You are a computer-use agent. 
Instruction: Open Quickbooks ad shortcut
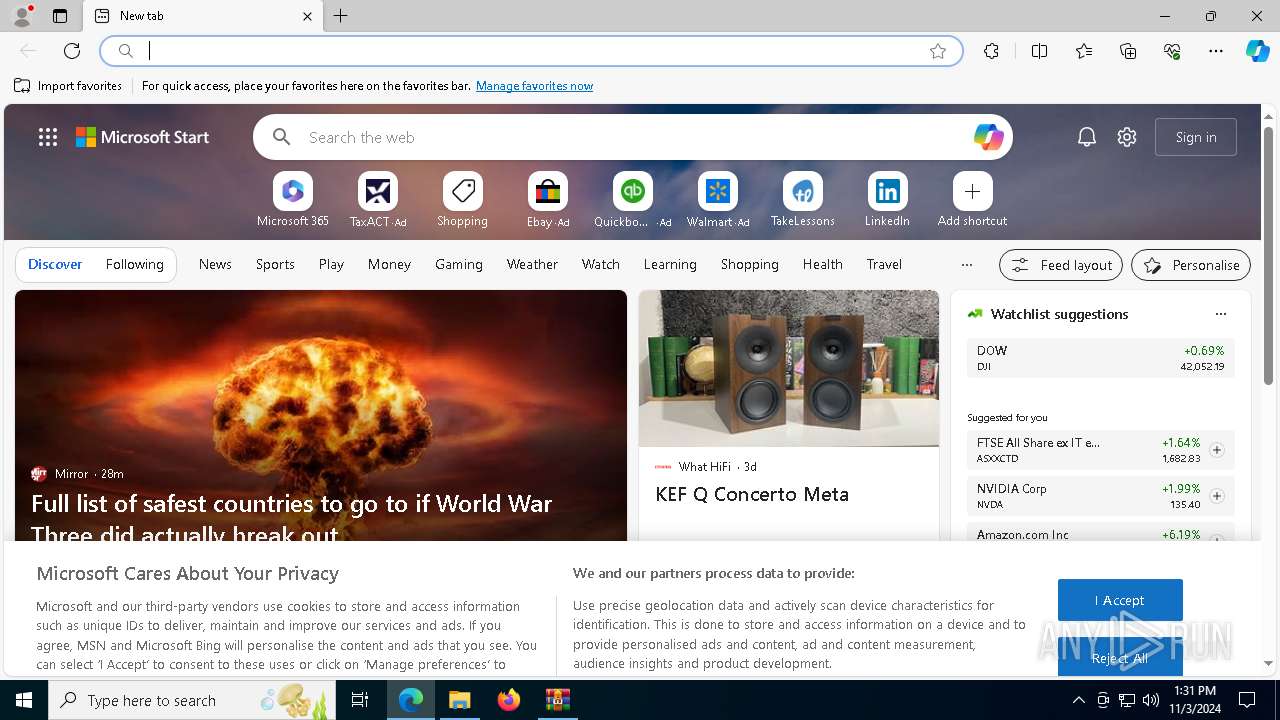tap(632, 199)
